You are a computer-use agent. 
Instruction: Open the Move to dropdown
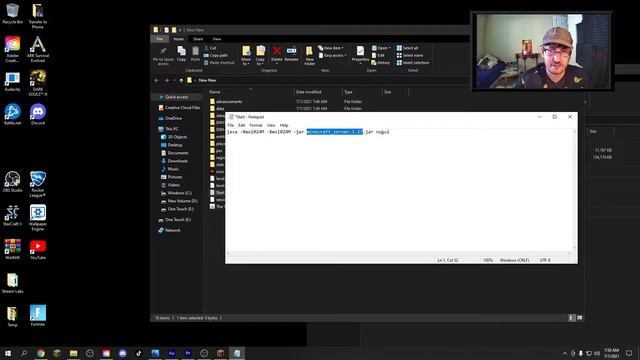point(246,56)
